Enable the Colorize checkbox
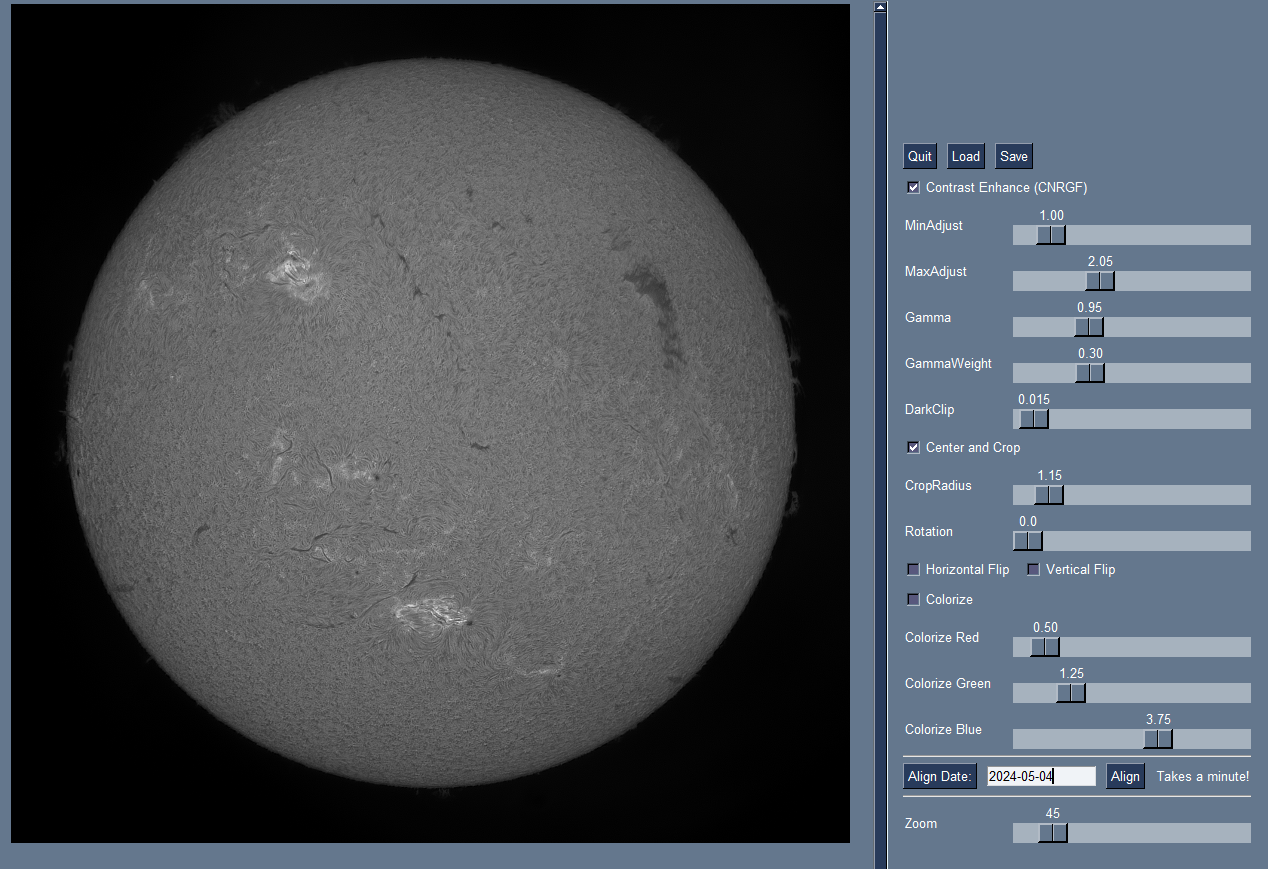Viewport: 1268px width, 869px height. pyautogui.click(x=913, y=600)
